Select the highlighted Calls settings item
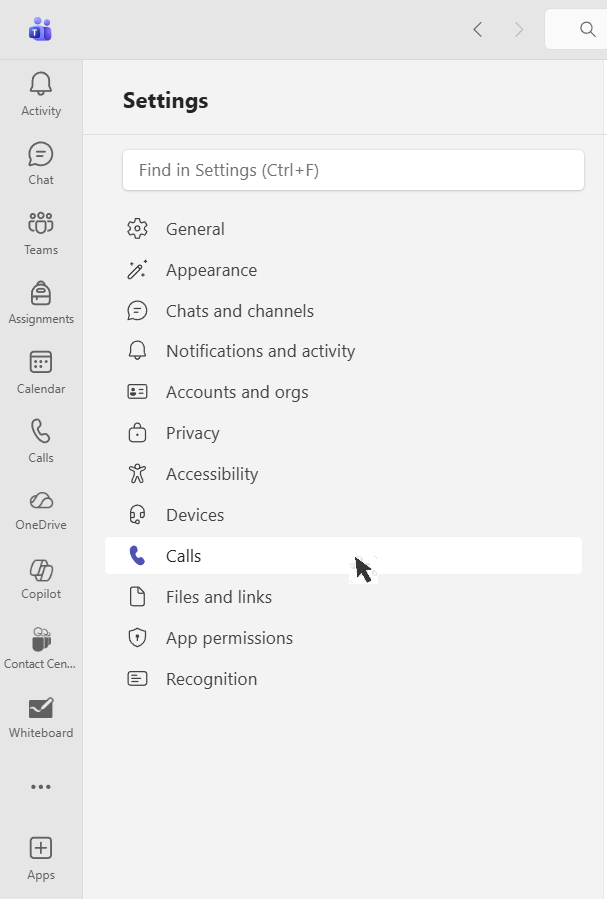607x899 pixels. pos(343,556)
